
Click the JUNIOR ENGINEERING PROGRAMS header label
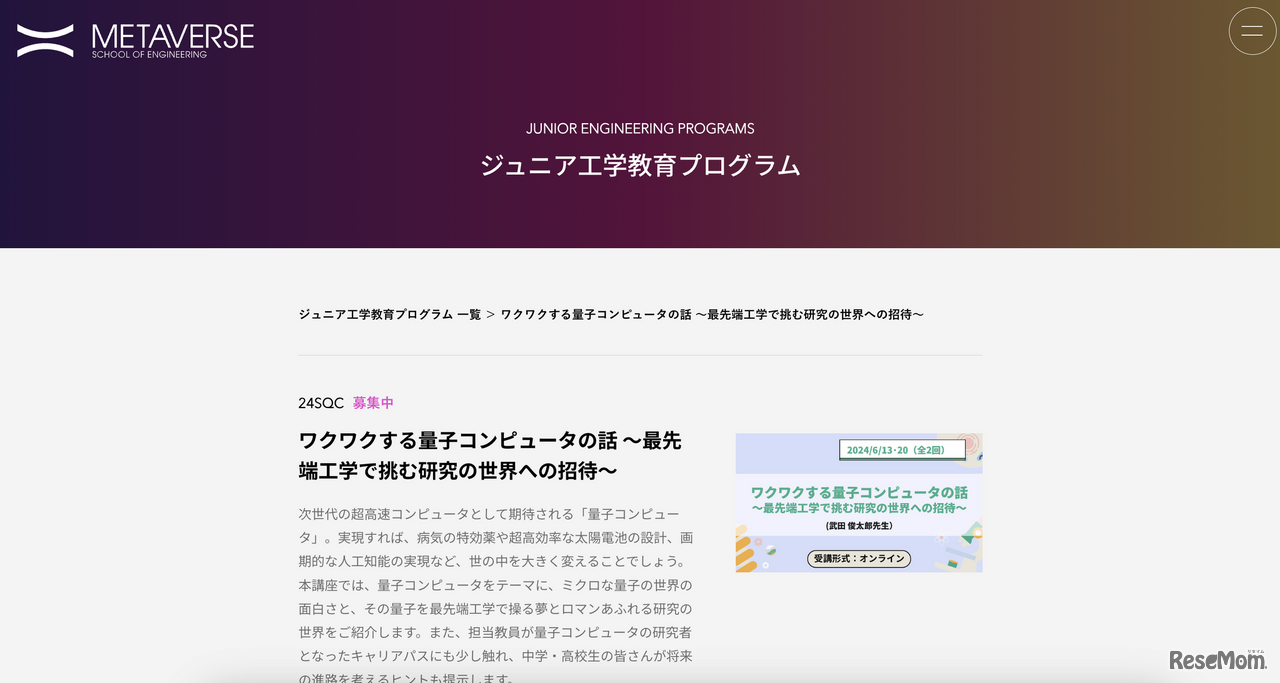[x=640, y=128]
